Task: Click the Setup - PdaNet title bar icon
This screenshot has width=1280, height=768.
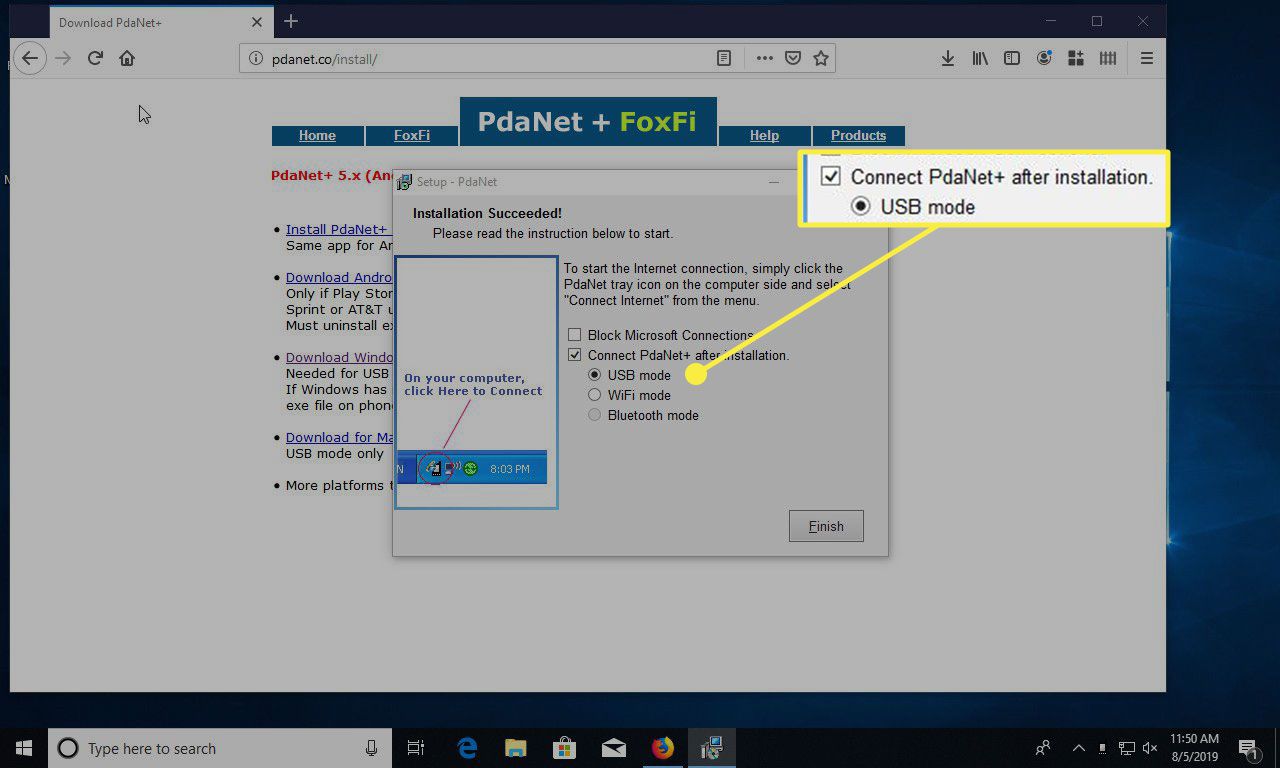Action: pos(404,182)
